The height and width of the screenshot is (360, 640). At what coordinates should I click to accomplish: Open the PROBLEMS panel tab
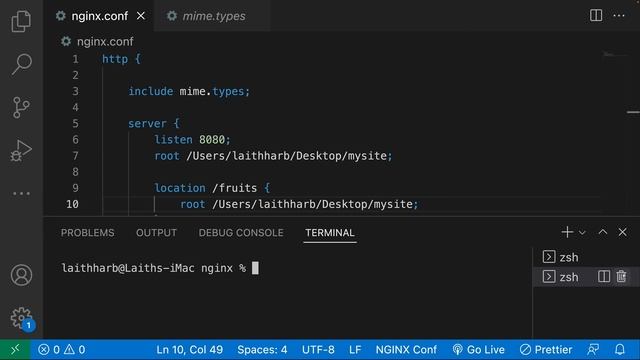tap(87, 233)
